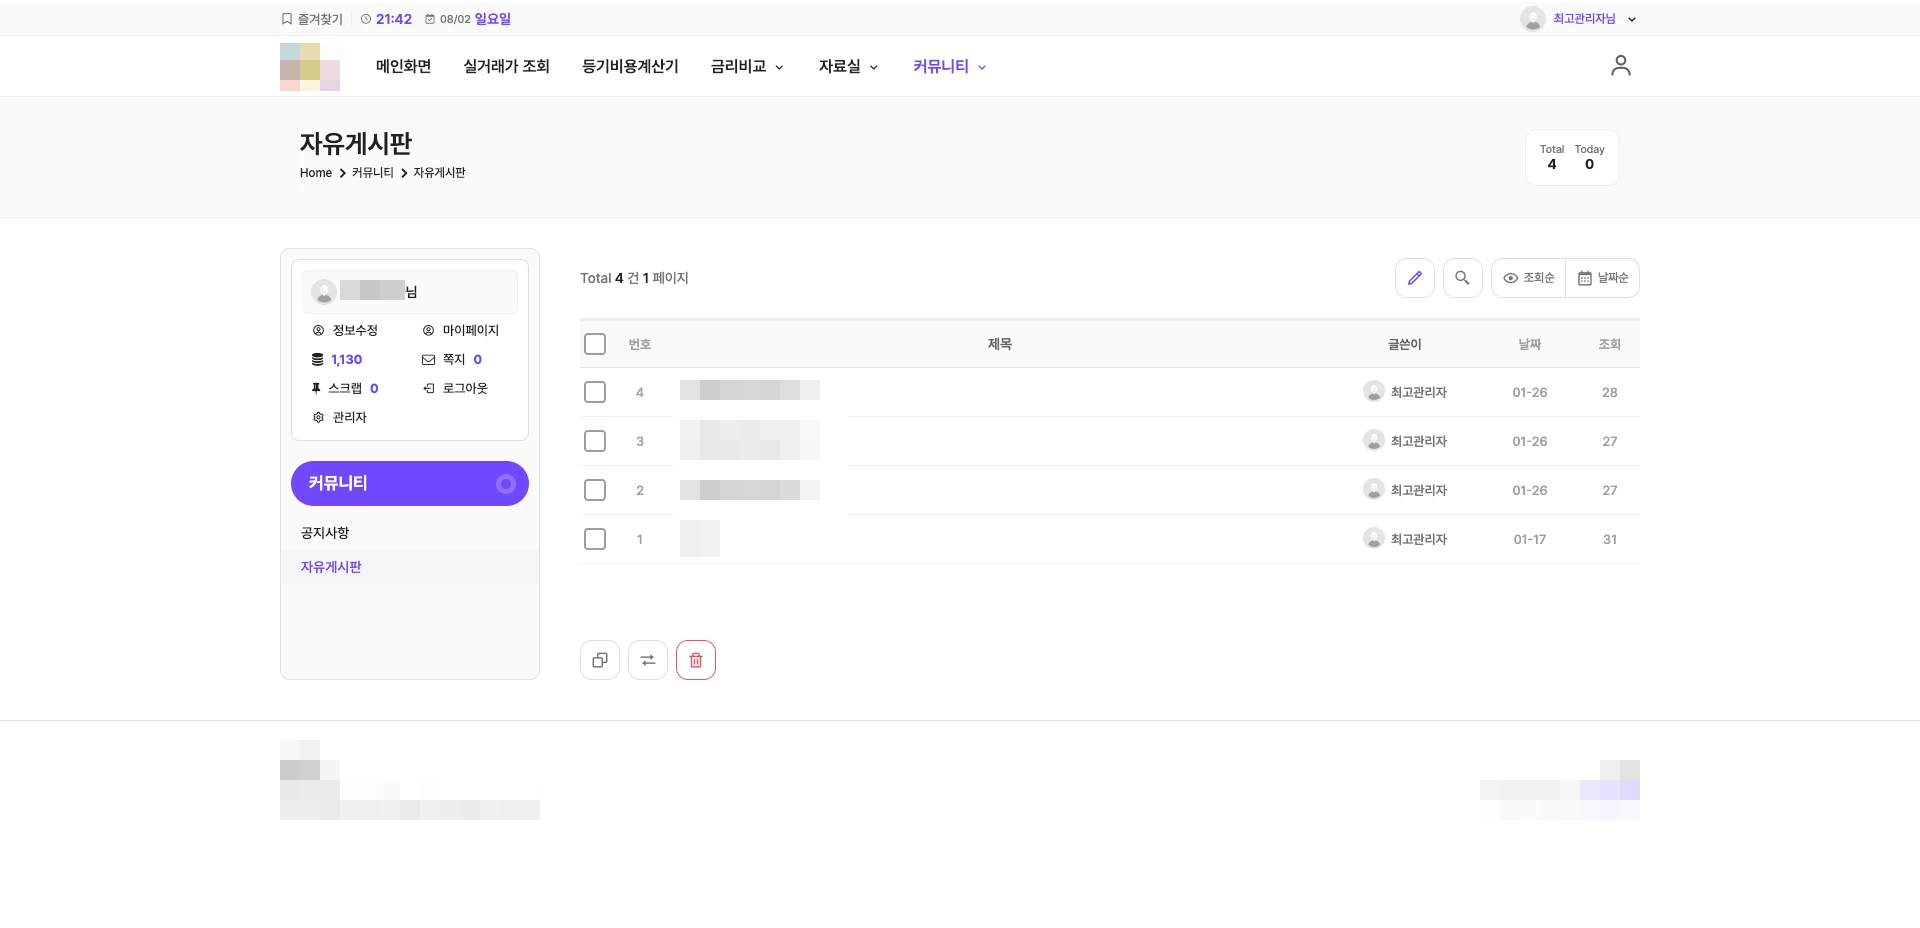1920x928 pixels.
Task: Open the 최고관리자님 account dropdown
Action: pyautogui.click(x=1595, y=19)
